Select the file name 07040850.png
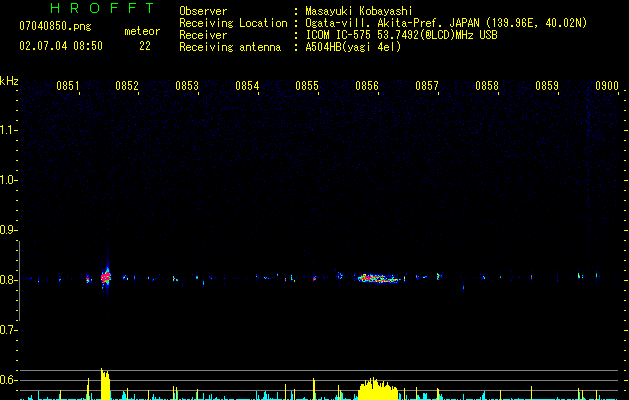This screenshot has width=629, height=400. [x=55, y=27]
